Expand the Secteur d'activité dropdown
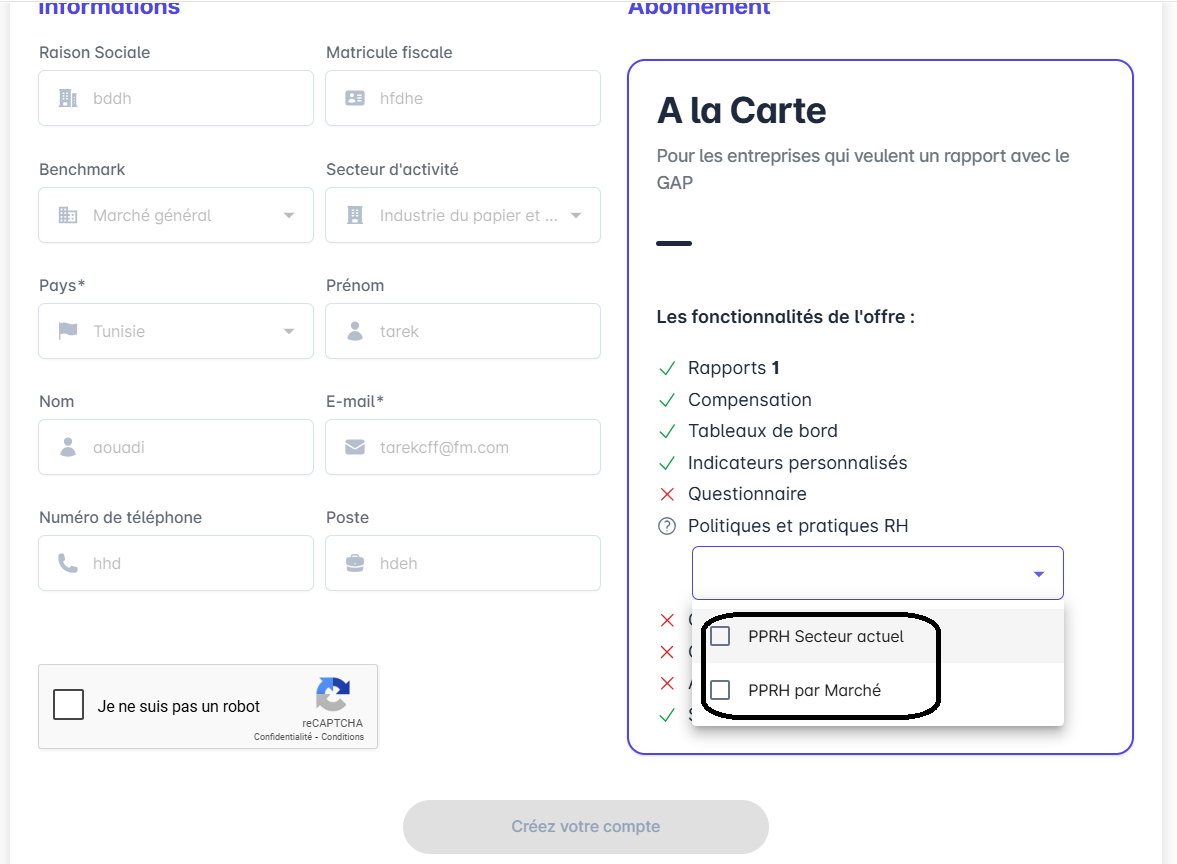1177x864 pixels. pyautogui.click(x=576, y=215)
